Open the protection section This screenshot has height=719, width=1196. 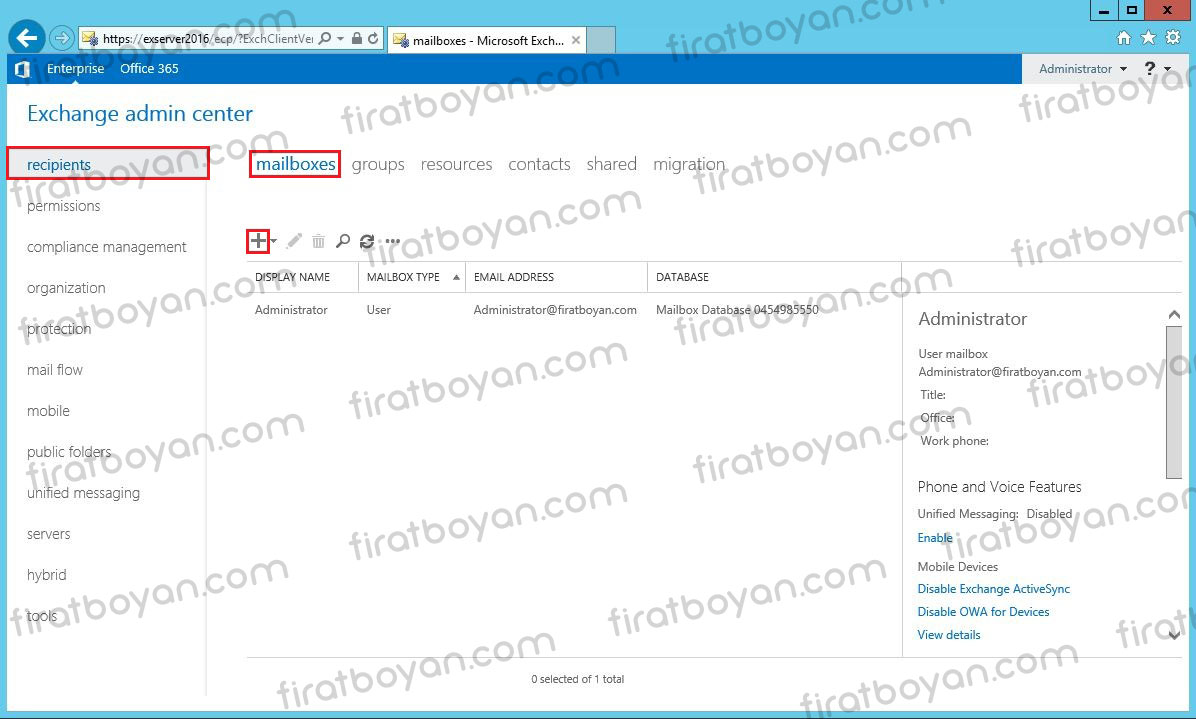(x=59, y=329)
